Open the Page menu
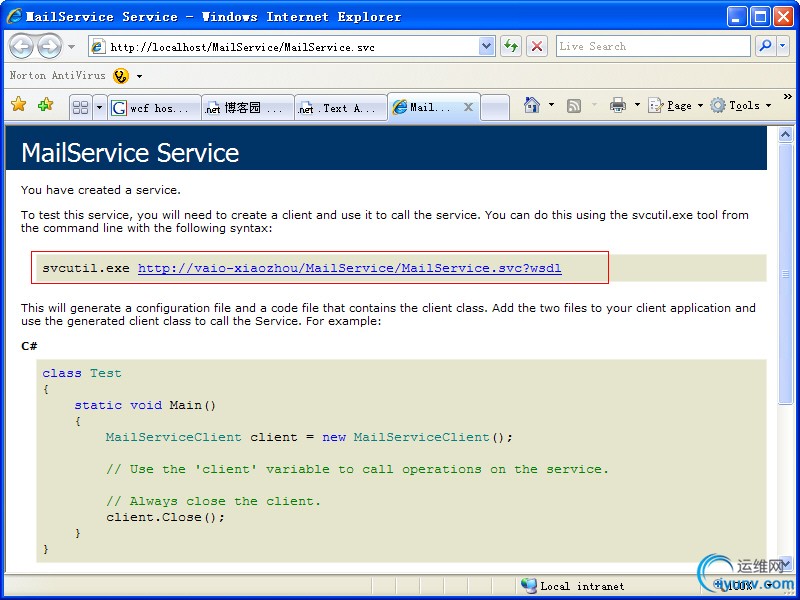This screenshot has width=800, height=600. click(676, 106)
